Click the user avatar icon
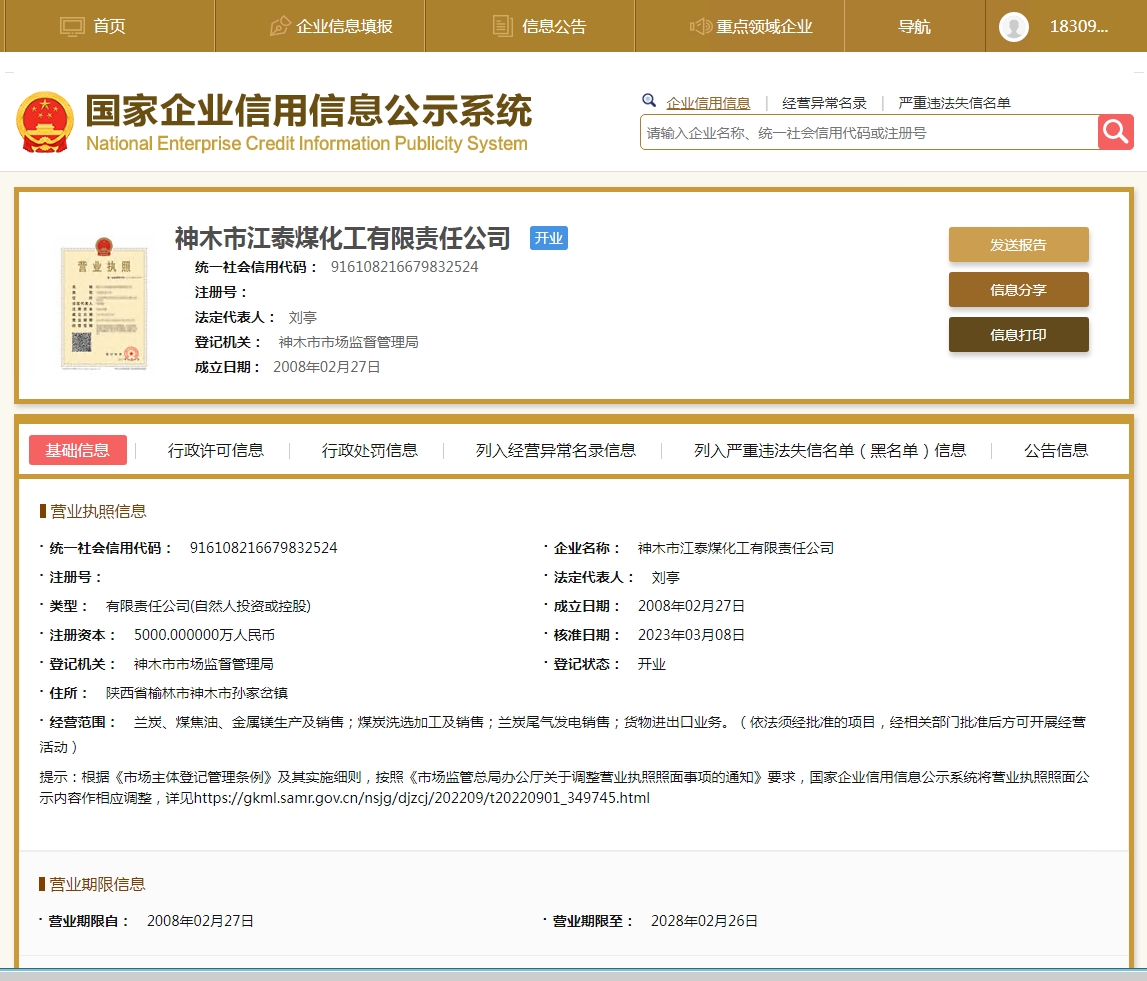This screenshot has height=981, width=1147. pos(1014,27)
